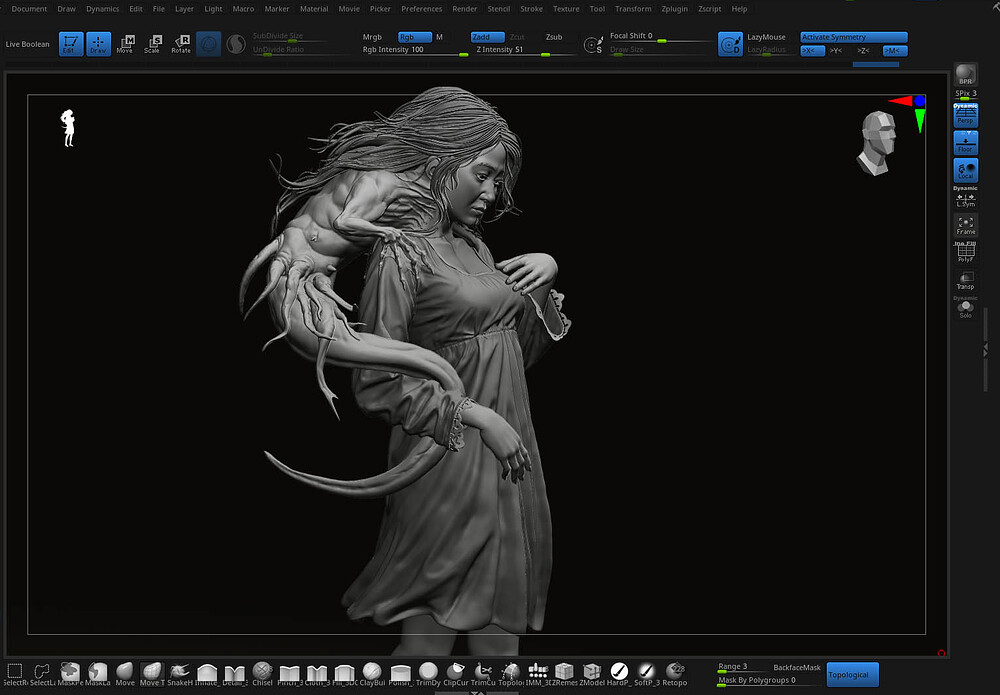Toggle the Floor grid display
Viewport: 1000px width, 695px height.
[x=965, y=143]
